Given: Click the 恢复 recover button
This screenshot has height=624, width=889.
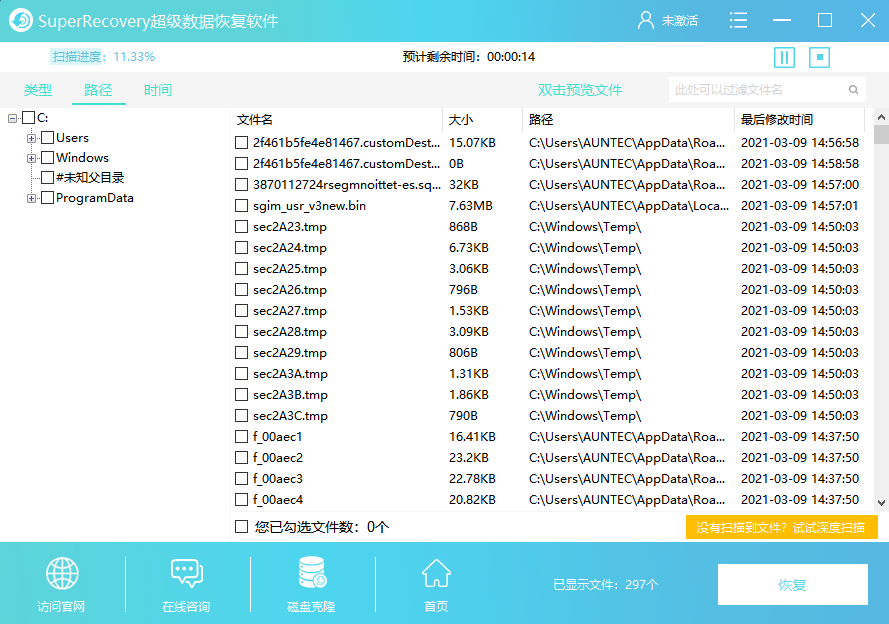Looking at the screenshot, I should (x=793, y=584).
